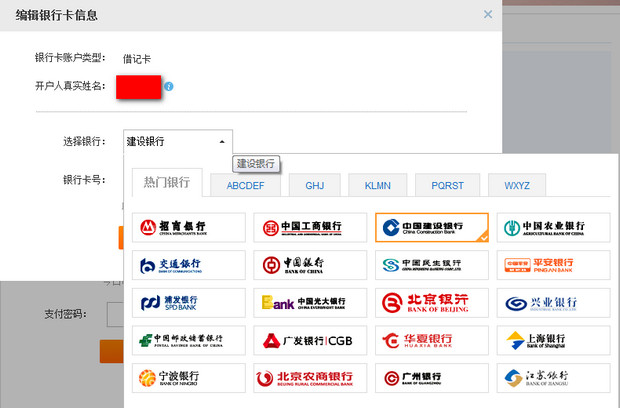620x408 pixels.
Task: Choose Bank of Communications 交通银行
Action: (x=189, y=265)
